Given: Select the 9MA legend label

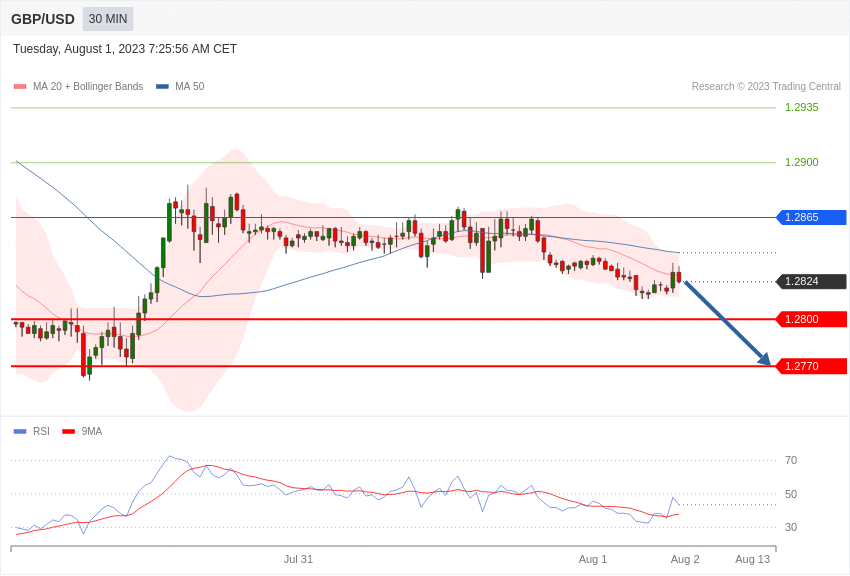Looking at the screenshot, I should pyautogui.click(x=92, y=431).
